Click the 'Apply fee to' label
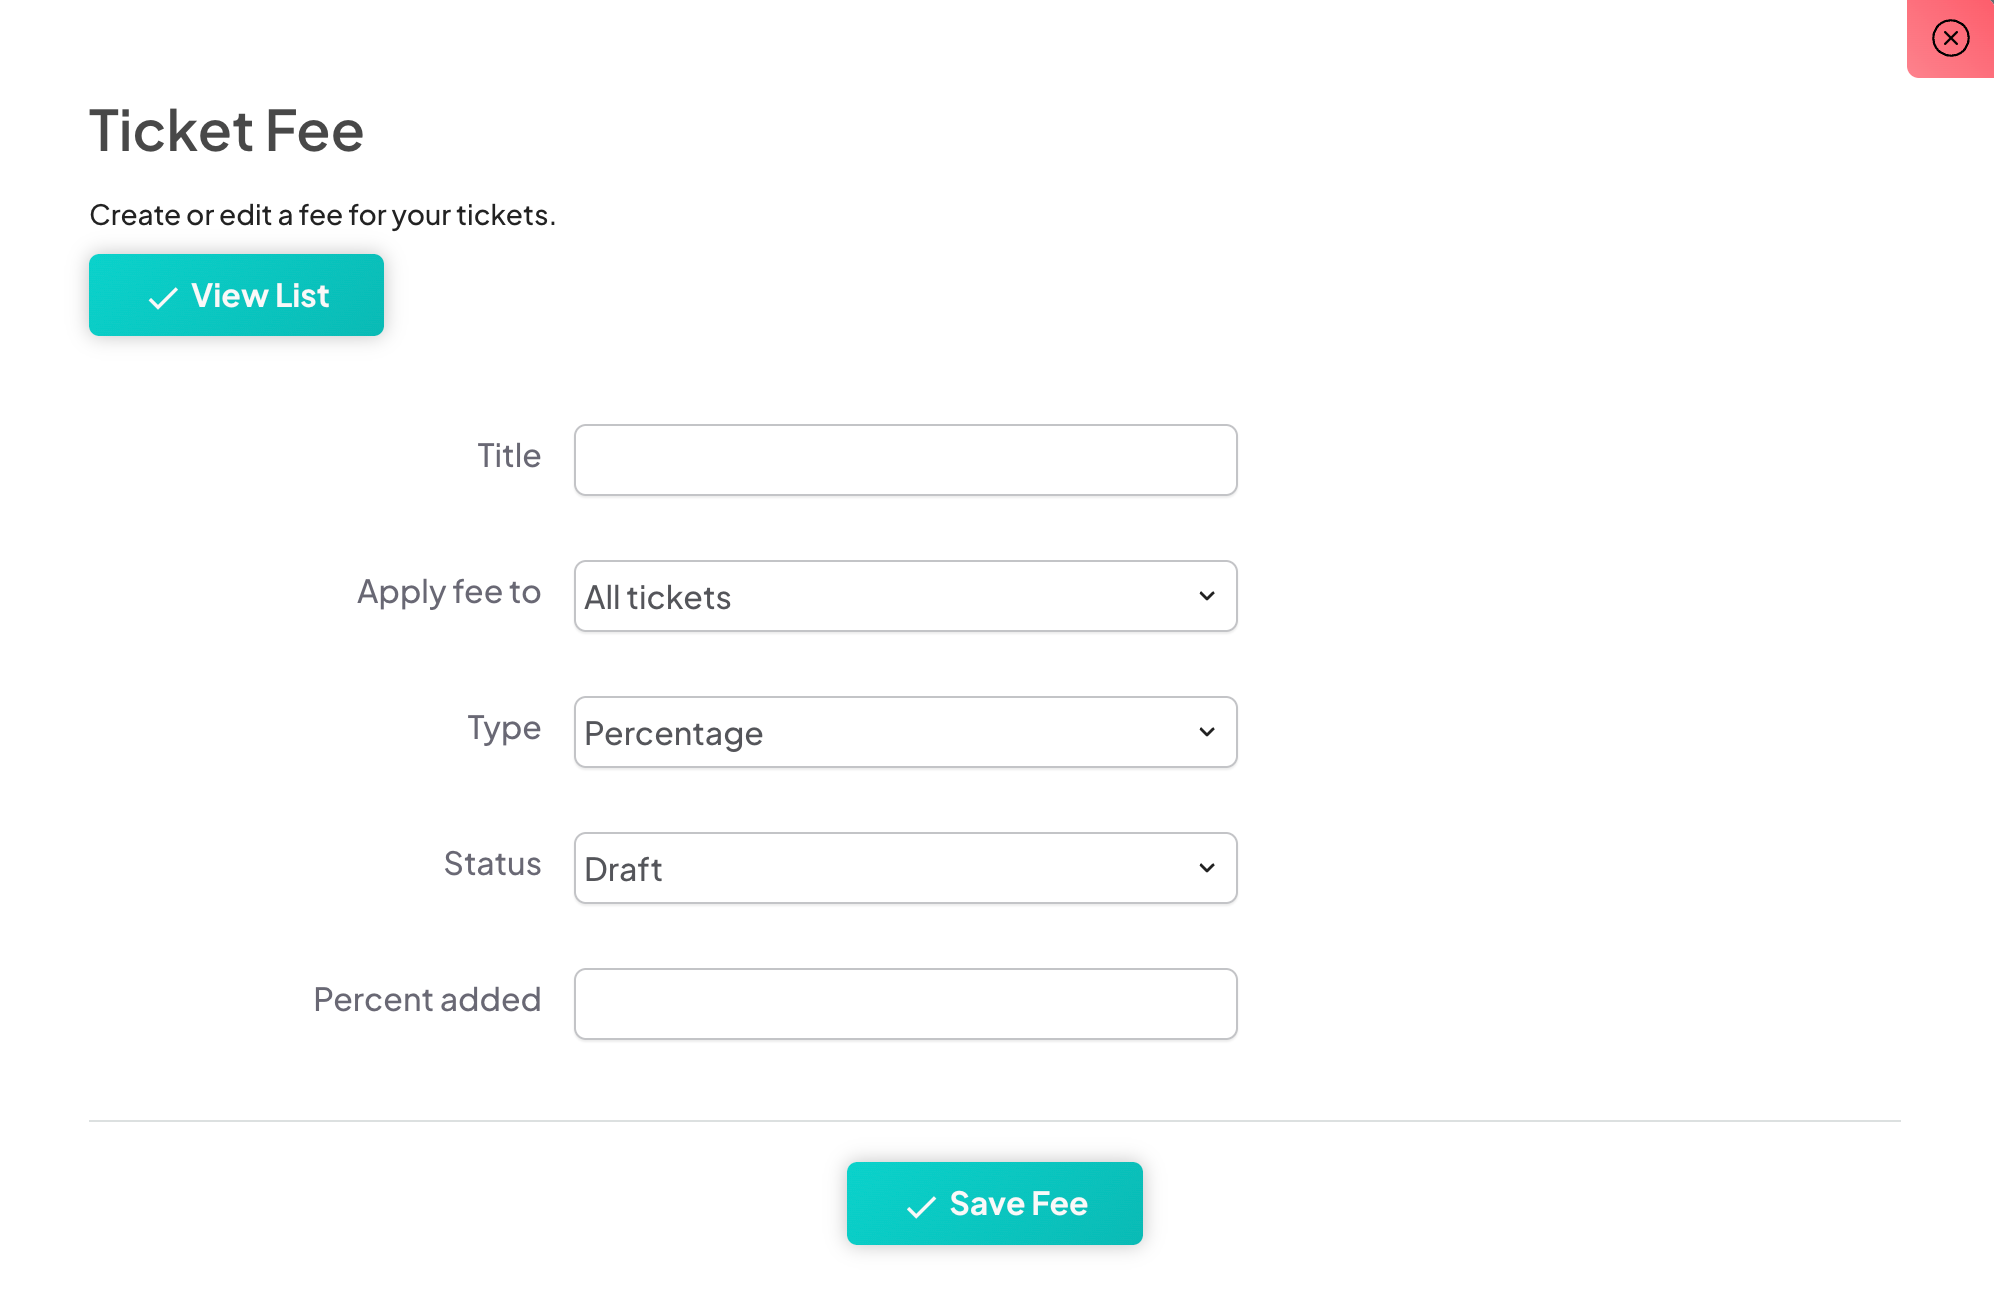 [x=448, y=592]
